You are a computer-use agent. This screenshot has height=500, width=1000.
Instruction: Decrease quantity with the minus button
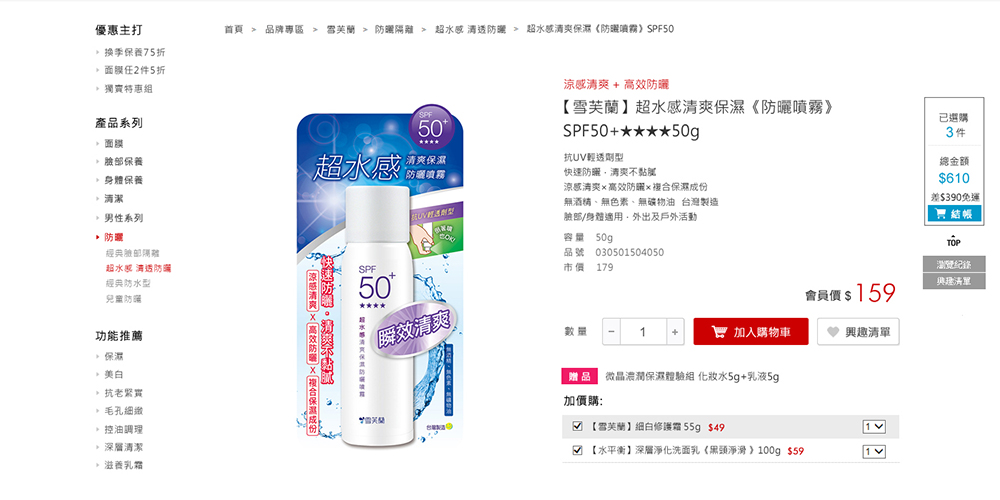611,332
